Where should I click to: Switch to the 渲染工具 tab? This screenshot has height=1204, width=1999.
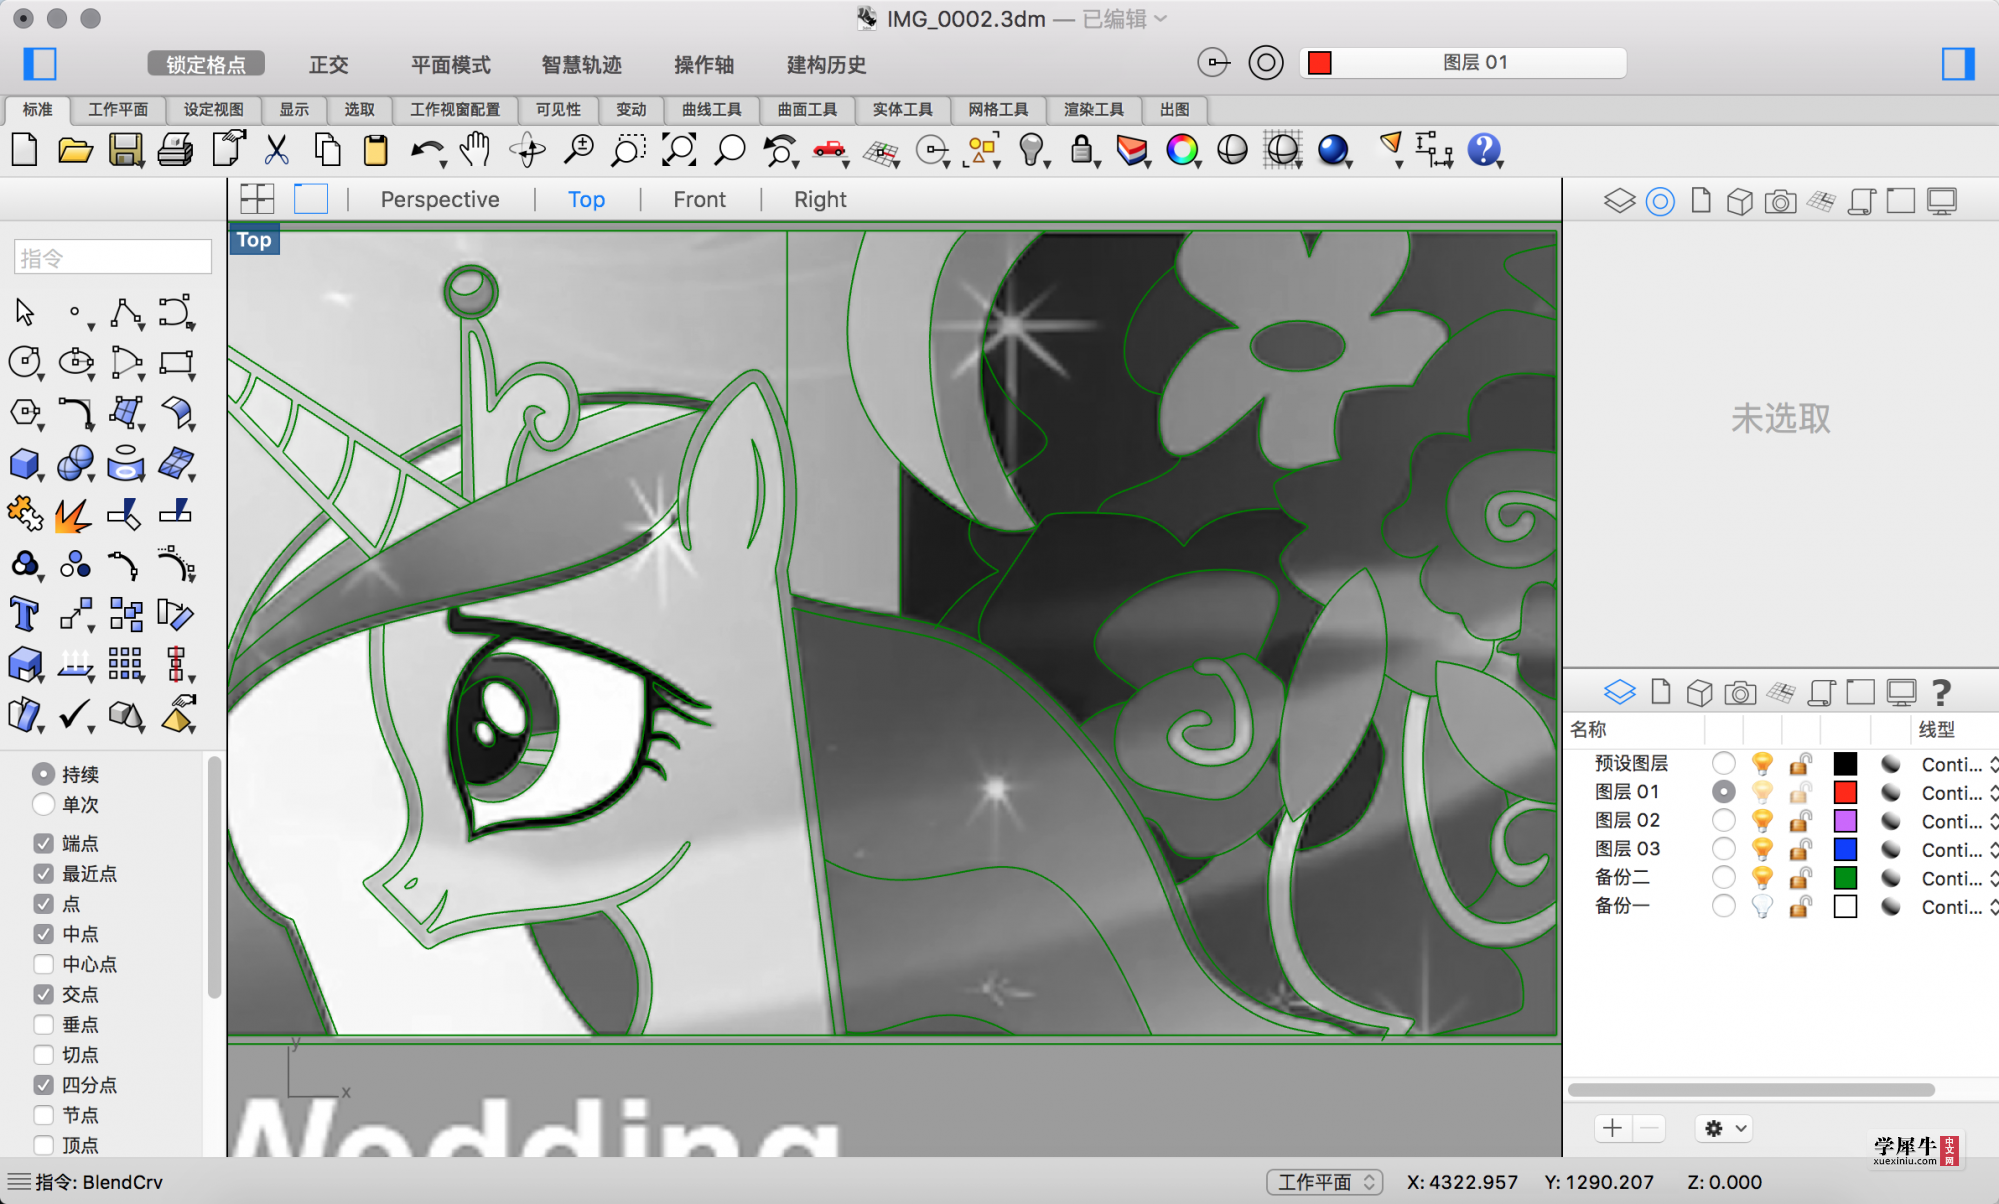1094,109
